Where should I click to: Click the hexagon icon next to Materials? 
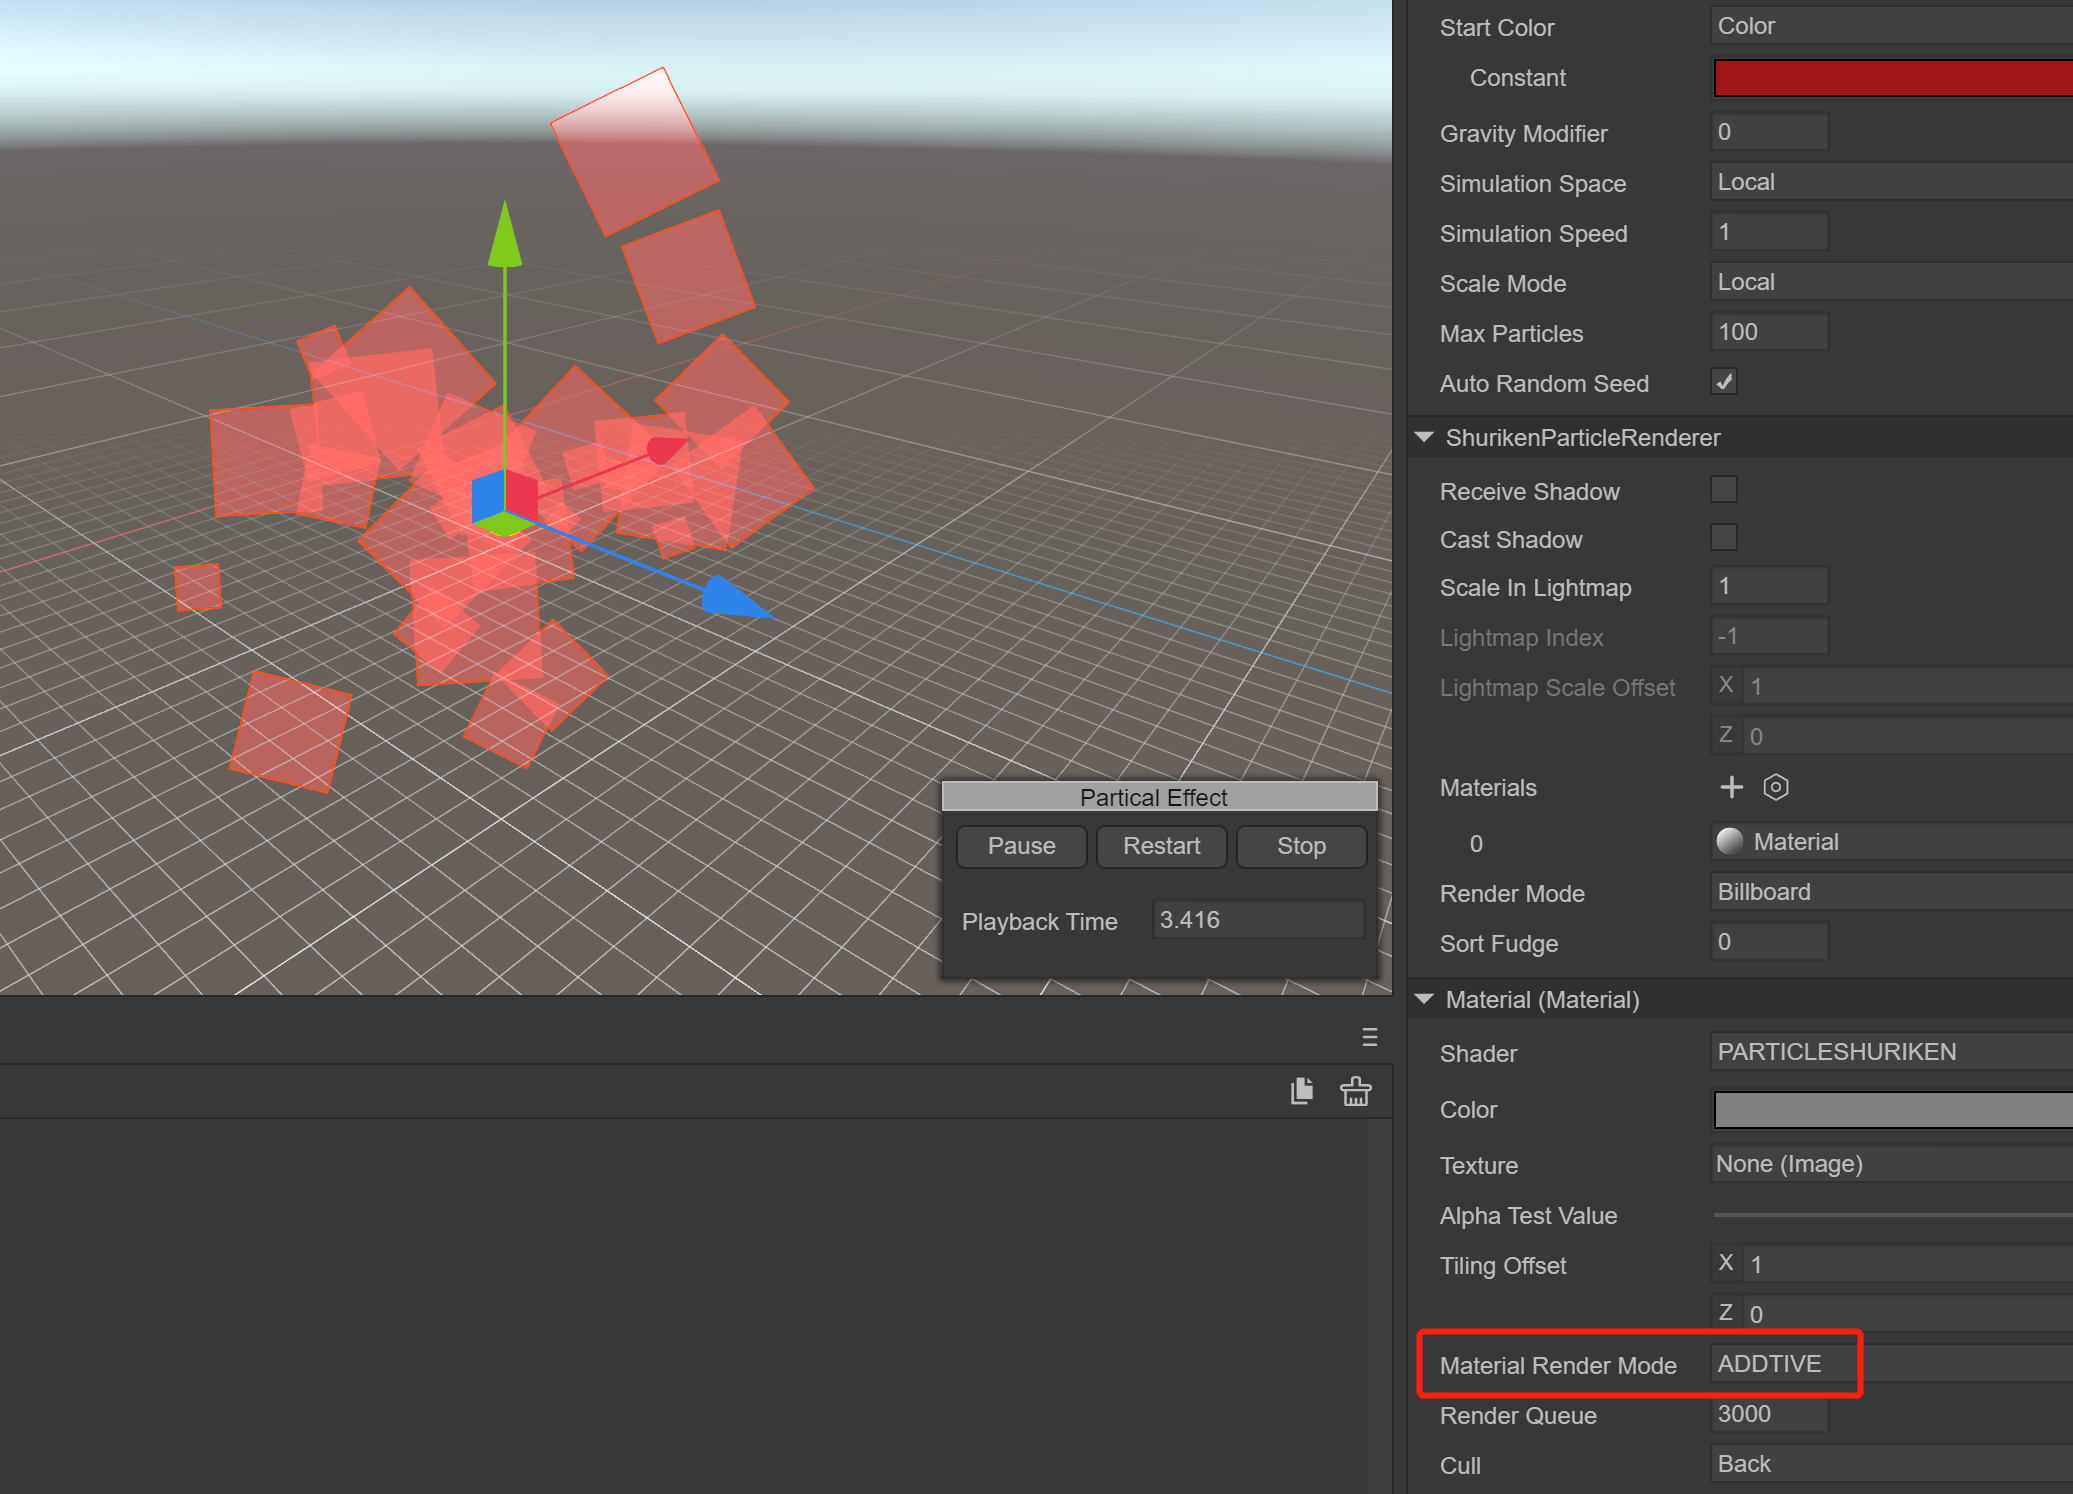1775,787
